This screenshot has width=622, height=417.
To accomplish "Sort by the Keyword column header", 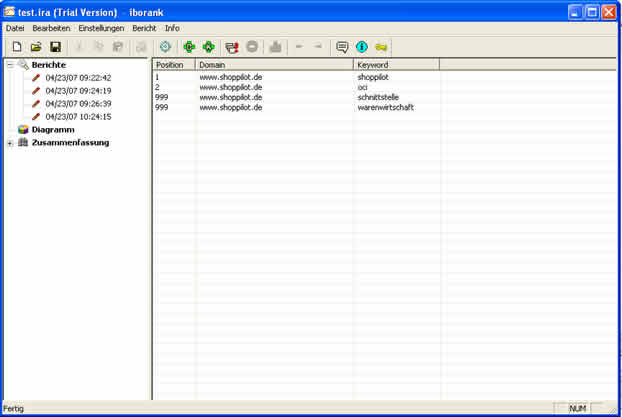I will (396, 65).
